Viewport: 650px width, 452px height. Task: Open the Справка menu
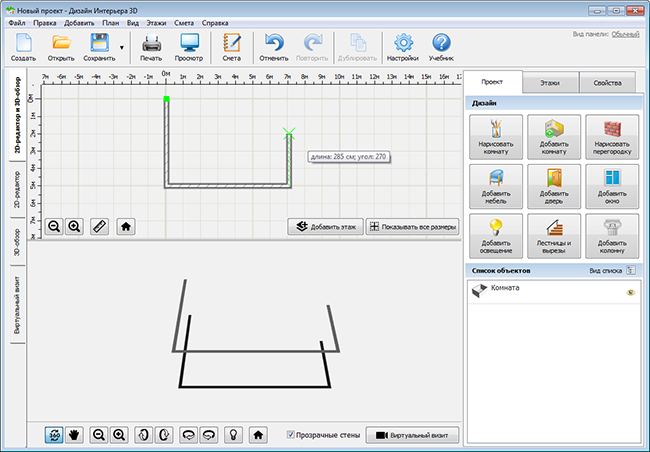[x=215, y=23]
